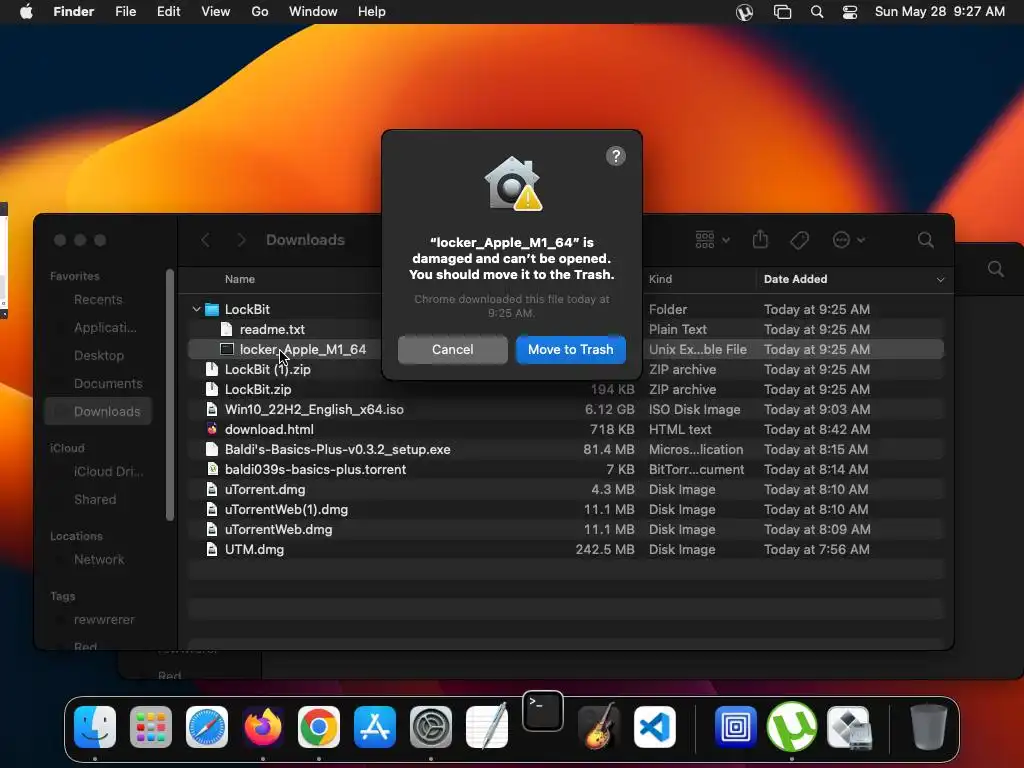Select the uTorrentWeb(1).dmg file

pyautogui.click(x=286, y=509)
